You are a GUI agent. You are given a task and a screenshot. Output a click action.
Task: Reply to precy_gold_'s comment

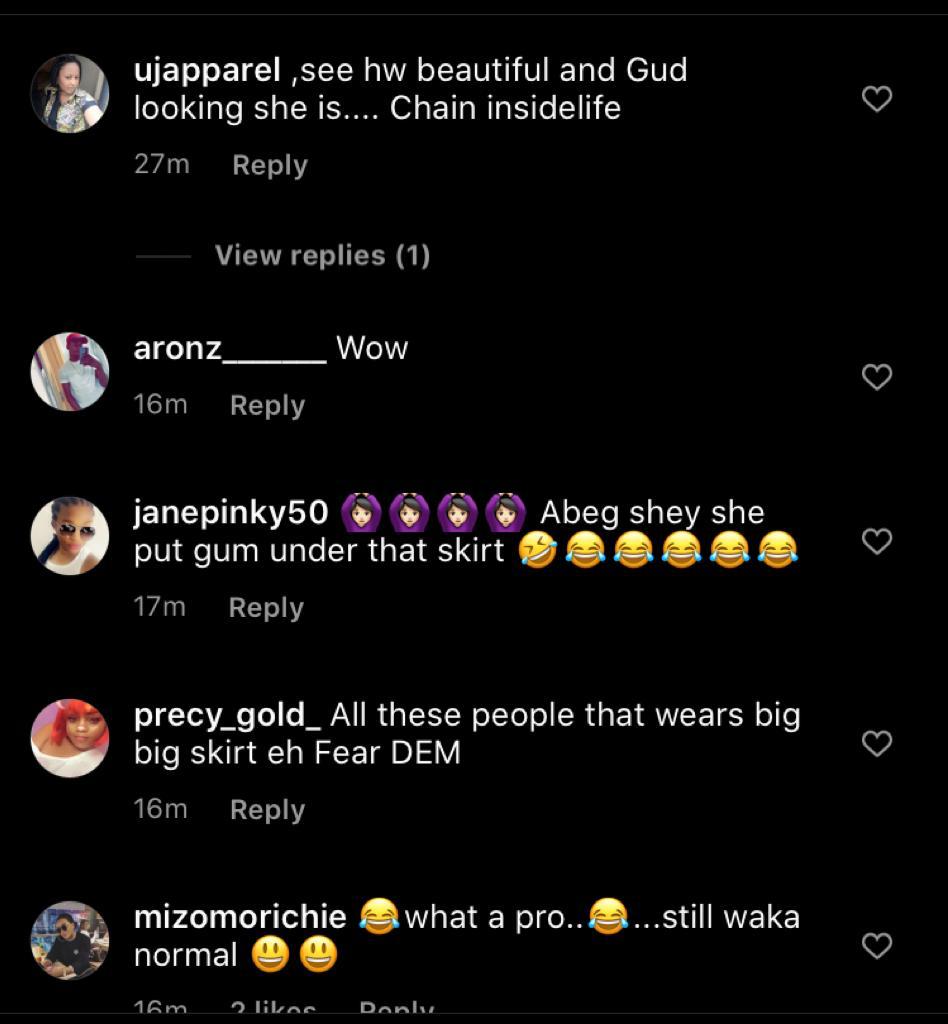[x=267, y=809]
